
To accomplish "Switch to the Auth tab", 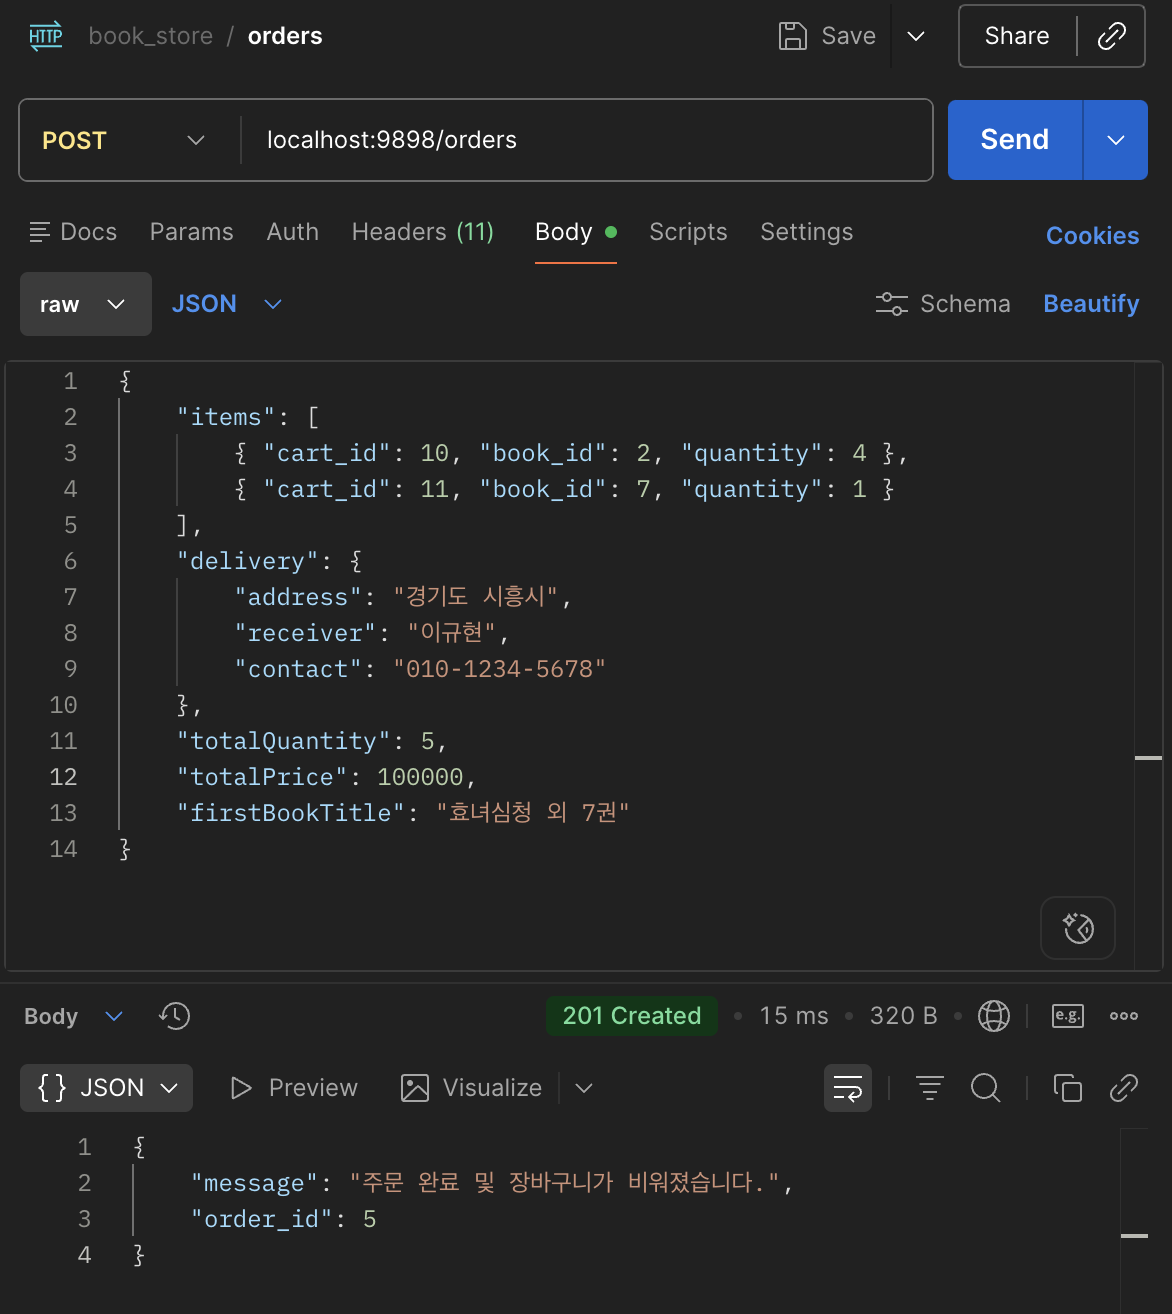I will 293,232.
